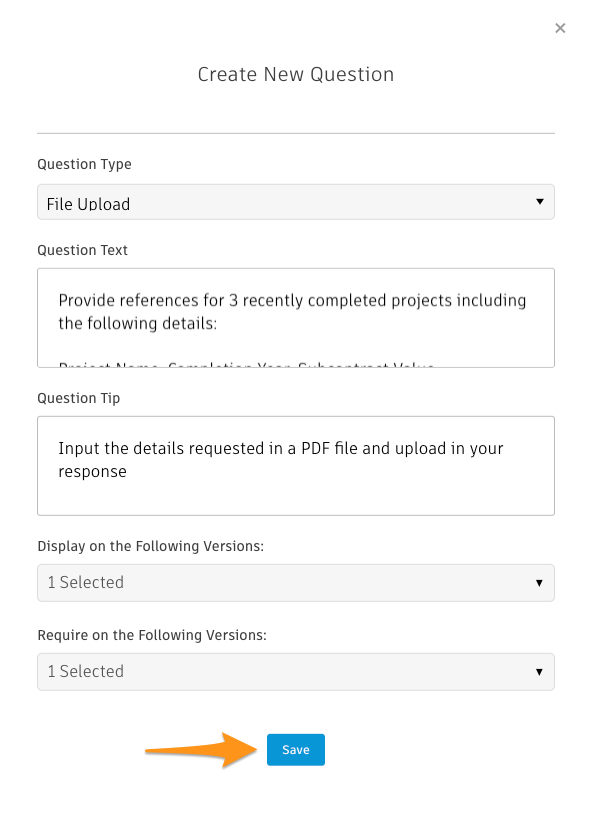Click the Question Text label
Screen dimensions: 594x822
82,250
